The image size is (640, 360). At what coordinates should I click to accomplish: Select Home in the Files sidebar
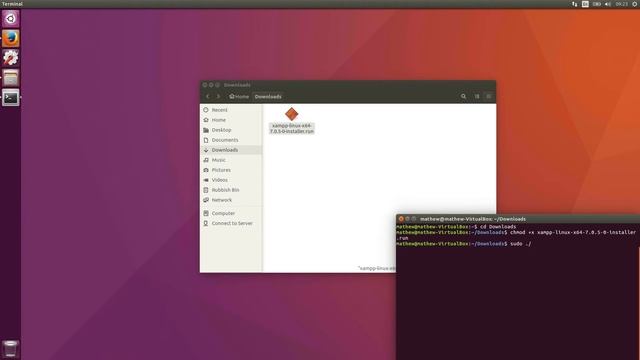click(x=231, y=120)
